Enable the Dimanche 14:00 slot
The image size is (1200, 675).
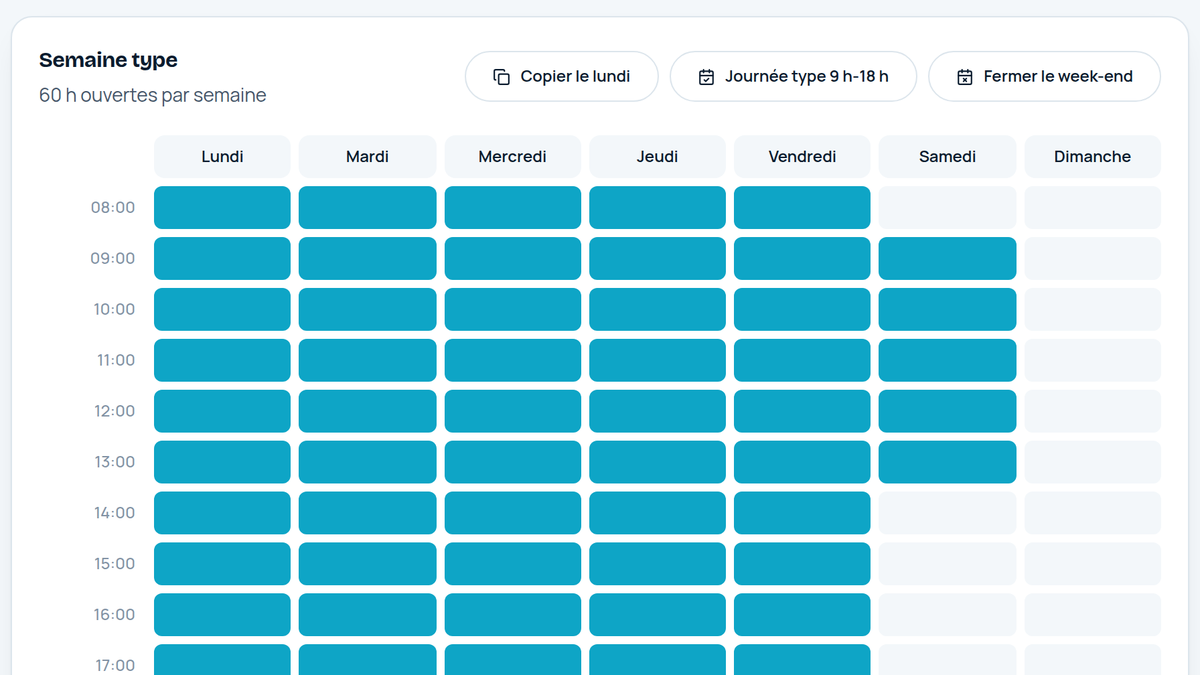point(1092,513)
